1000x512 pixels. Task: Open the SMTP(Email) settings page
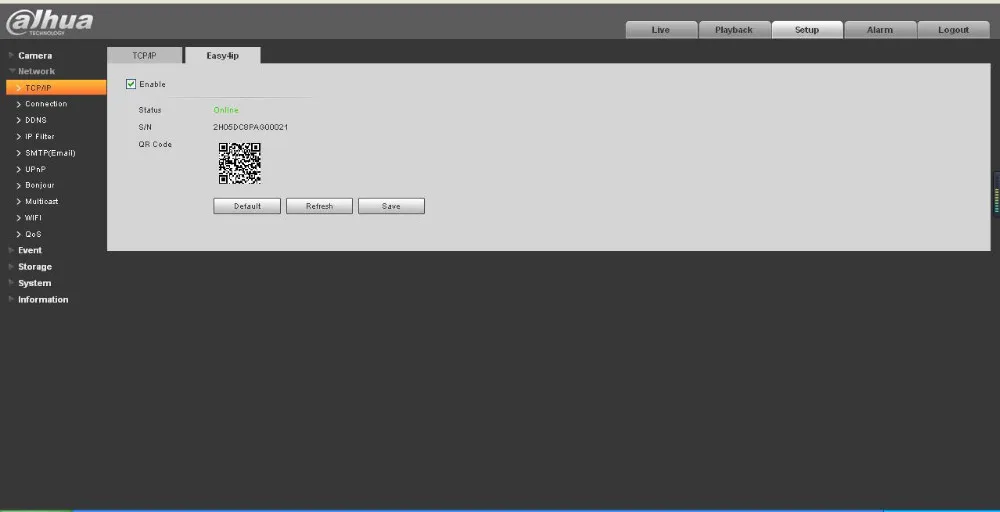pos(50,153)
